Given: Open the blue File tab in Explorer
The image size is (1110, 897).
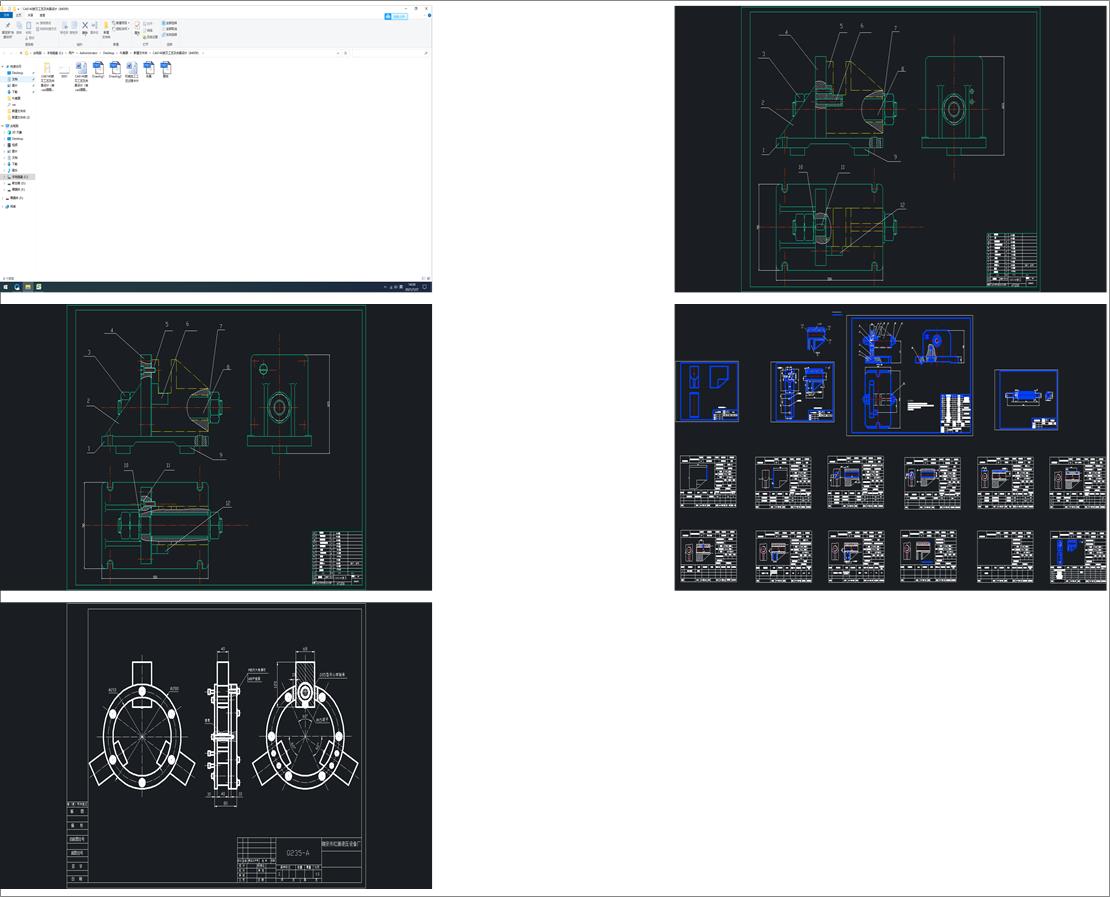Looking at the screenshot, I should pos(6,15).
